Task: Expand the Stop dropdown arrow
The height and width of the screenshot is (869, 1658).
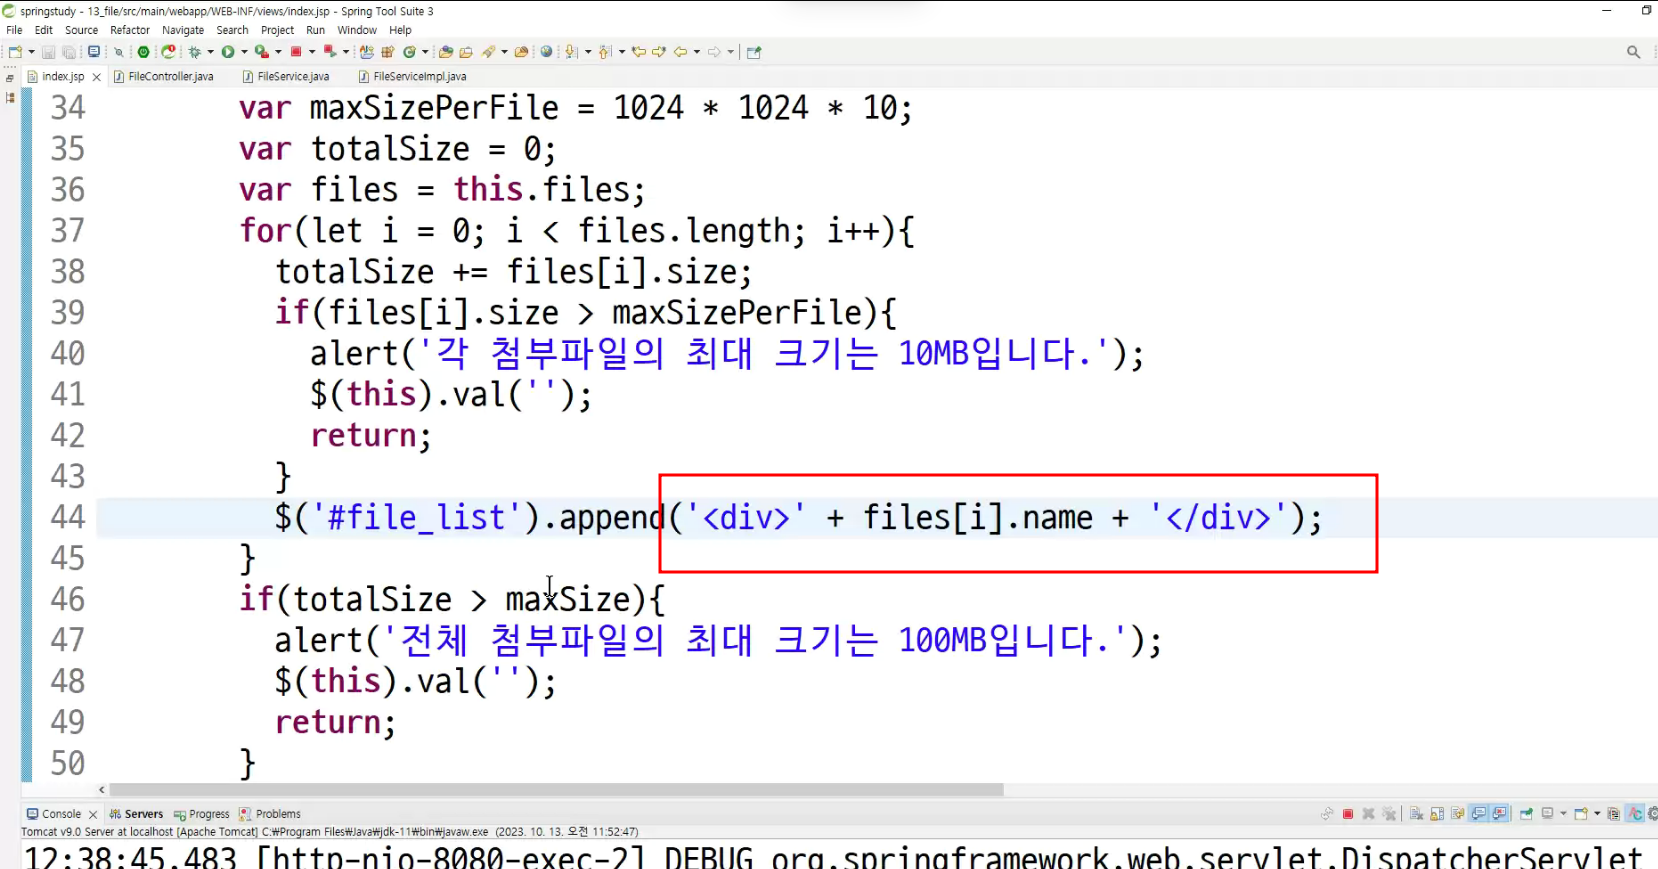Action: coord(312,52)
